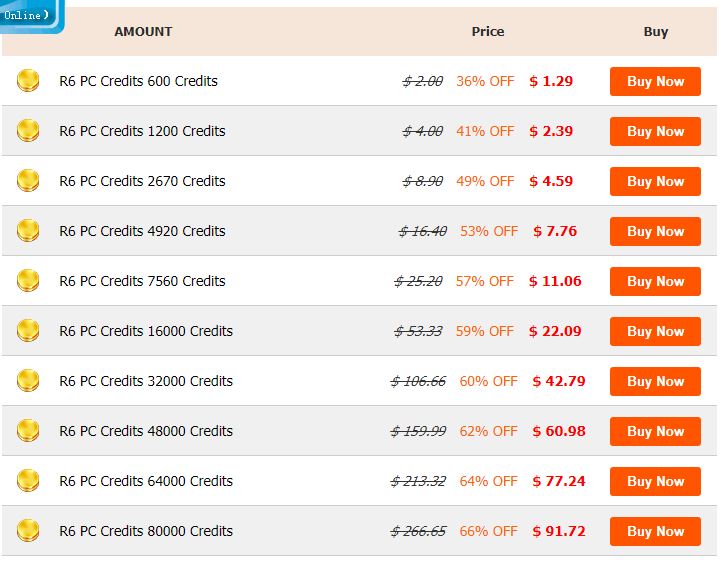Buy the 32000 Credits pack at $42.79

655,382
